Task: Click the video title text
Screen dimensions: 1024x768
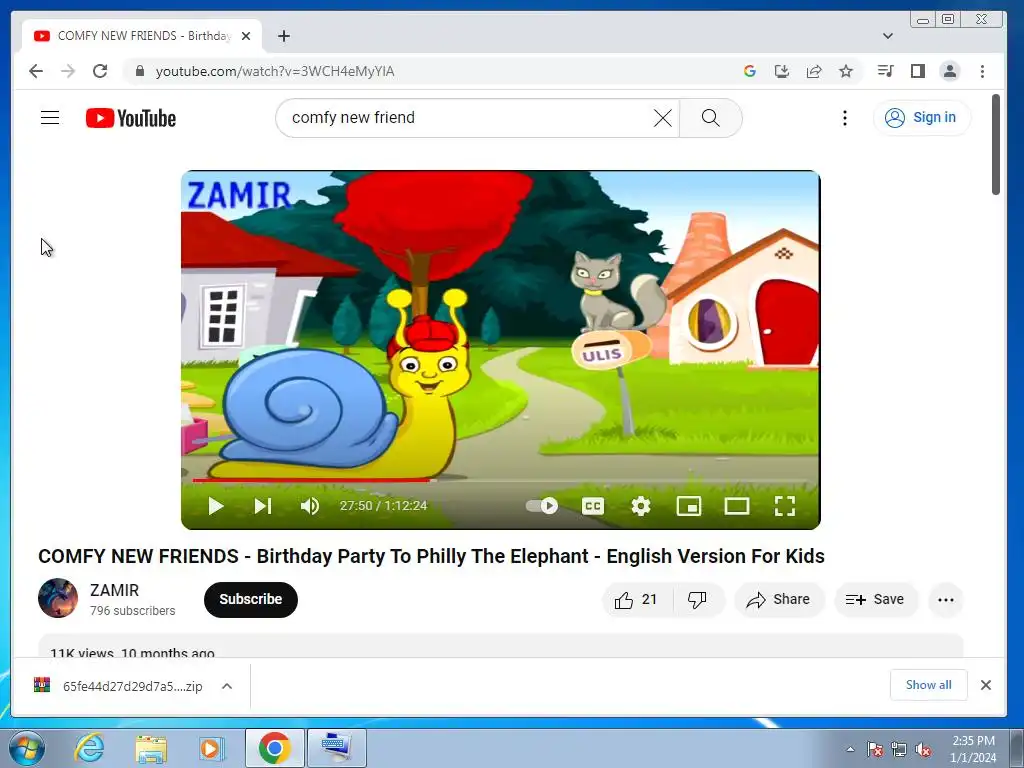Action: click(431, 556)
